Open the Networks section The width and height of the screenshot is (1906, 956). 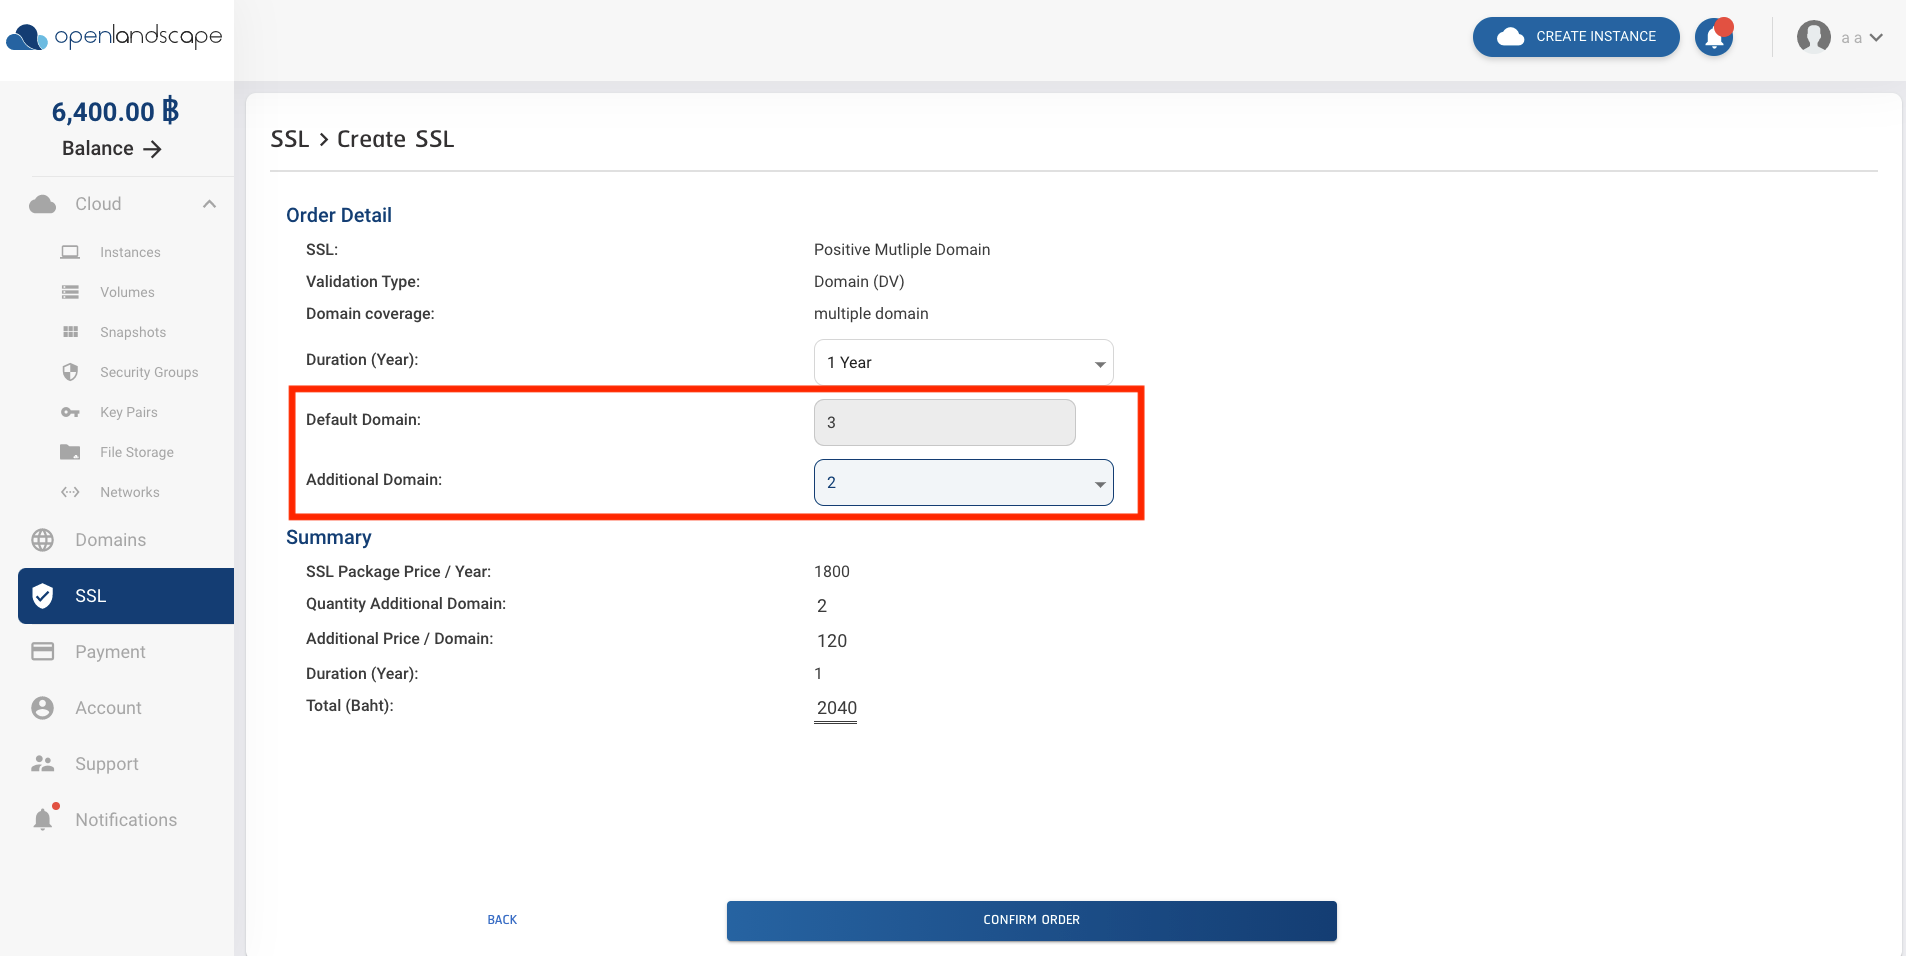pyautogui.click(x=130, y=492)
